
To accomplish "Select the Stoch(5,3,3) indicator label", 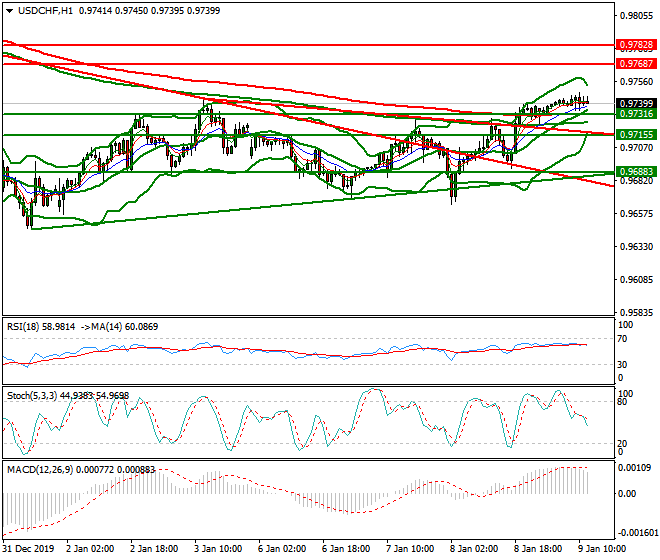I will (x=32, y=396).
